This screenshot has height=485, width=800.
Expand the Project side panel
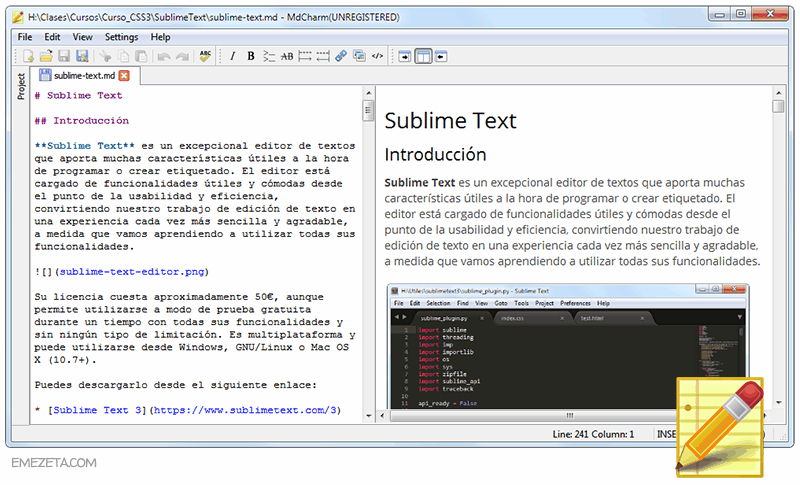click(21, 86)
